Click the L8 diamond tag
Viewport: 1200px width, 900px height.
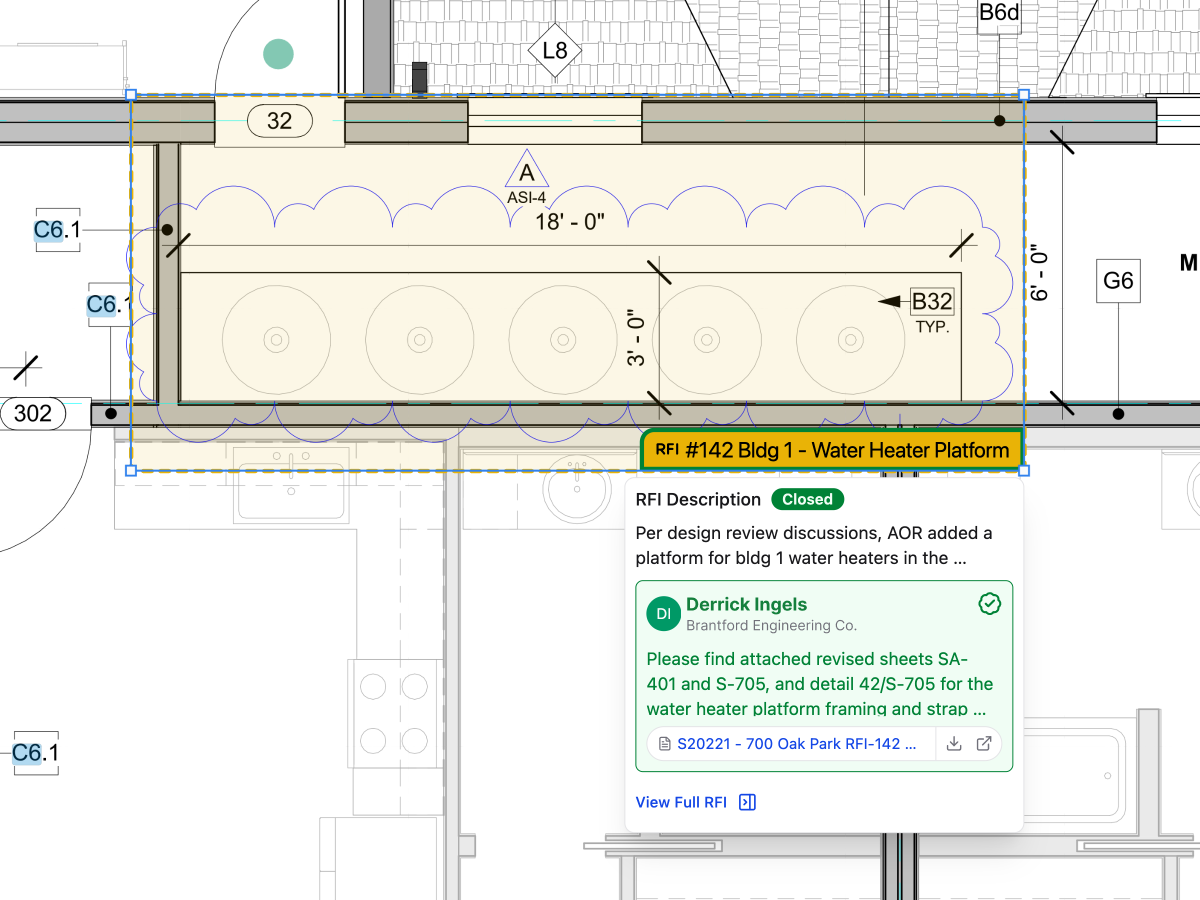555,51
